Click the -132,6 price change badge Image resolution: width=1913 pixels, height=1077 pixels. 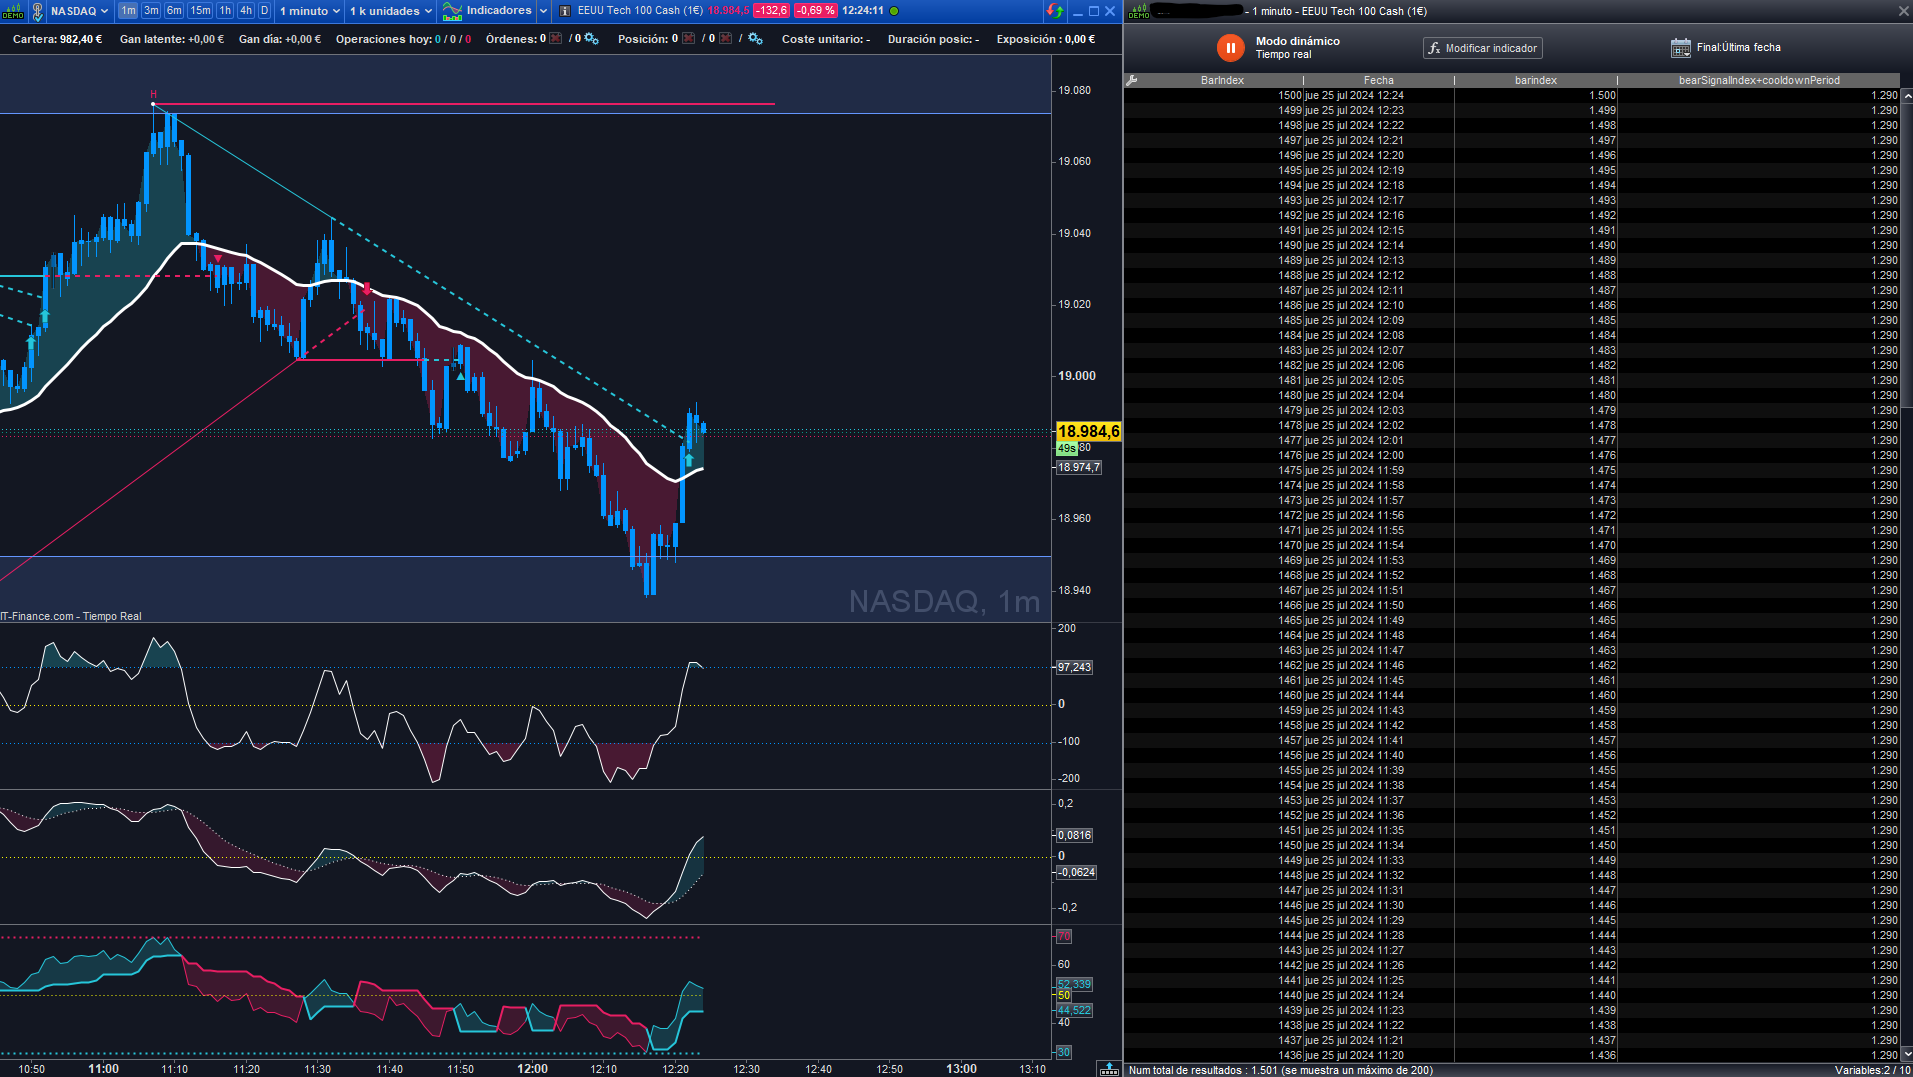[771, 11]
